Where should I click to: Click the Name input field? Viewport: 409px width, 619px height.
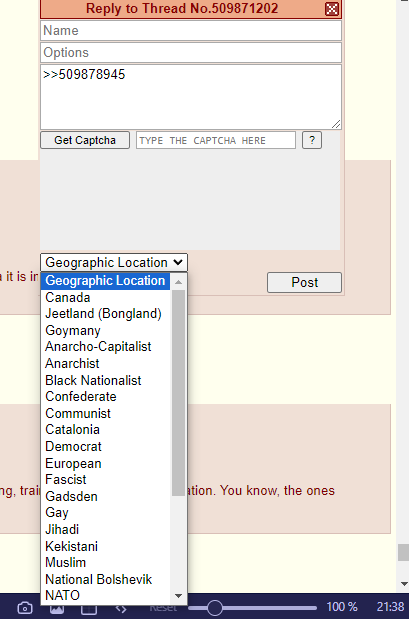point(191,30)
